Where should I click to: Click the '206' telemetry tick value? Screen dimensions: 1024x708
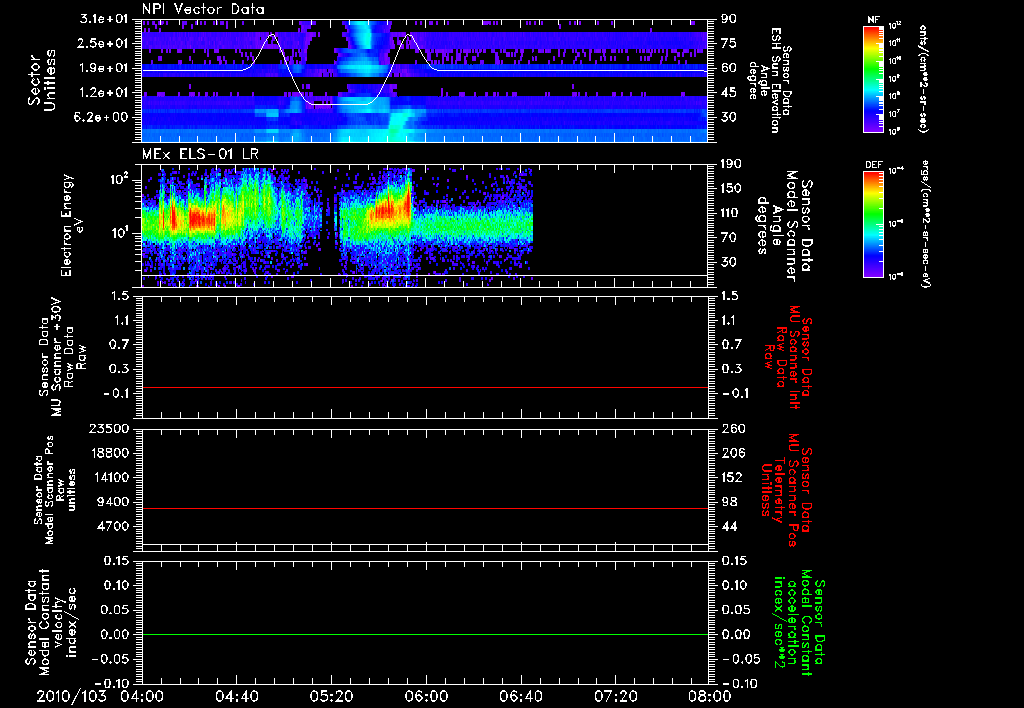(731, 453)
